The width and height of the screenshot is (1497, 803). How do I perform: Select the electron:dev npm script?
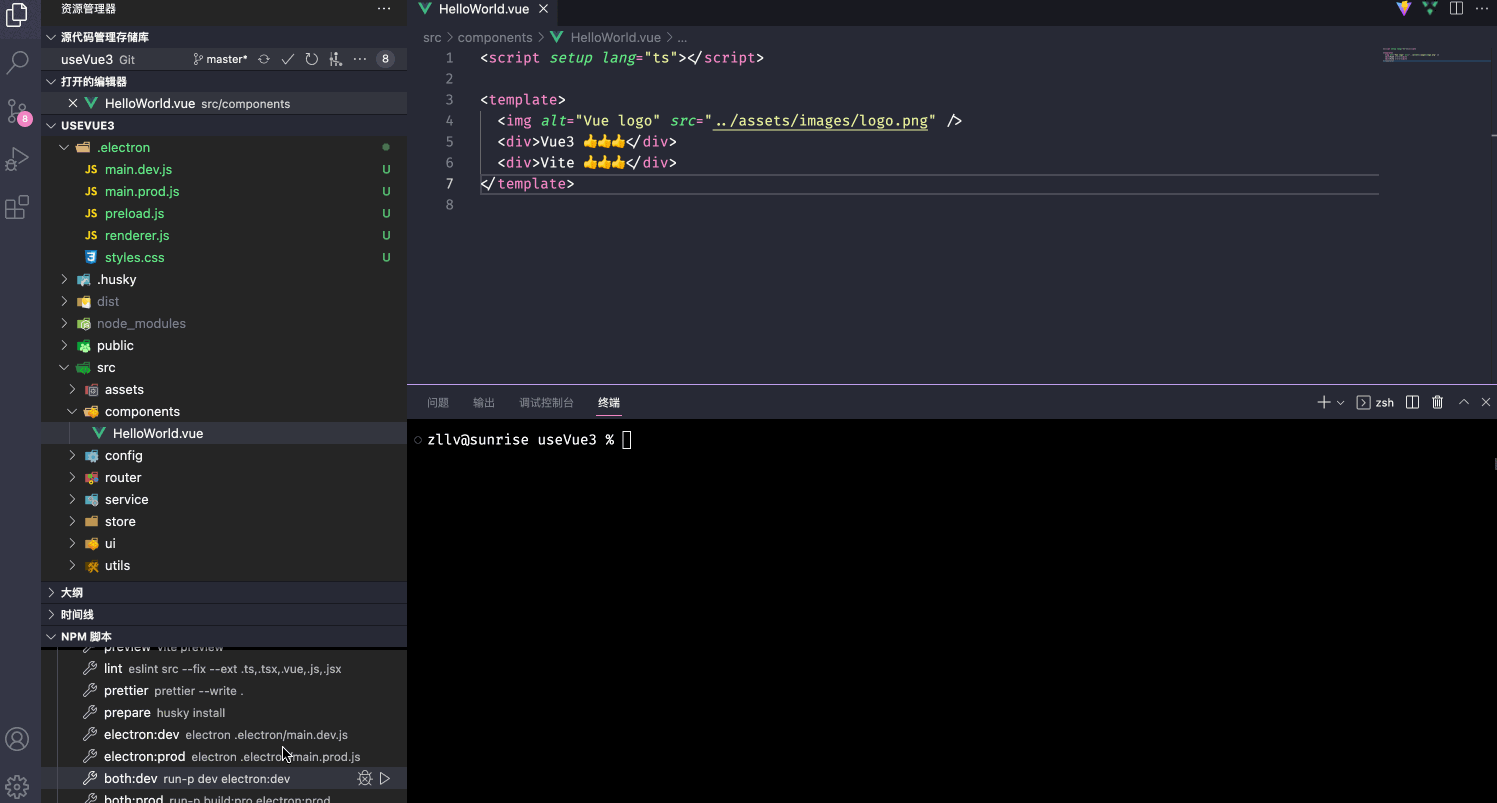click(x=224, y=734)
